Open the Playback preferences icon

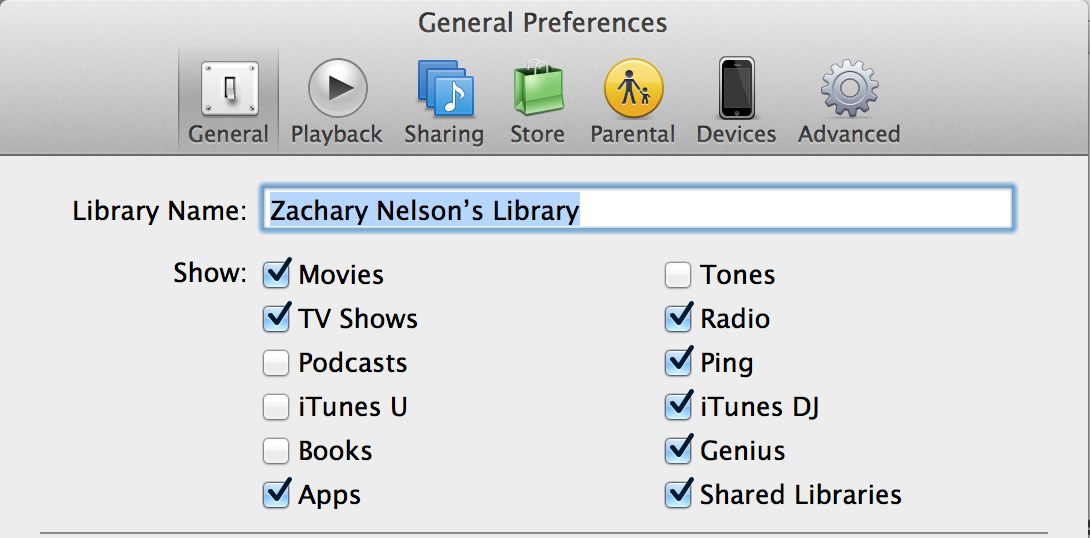click(x=337, y=88)
